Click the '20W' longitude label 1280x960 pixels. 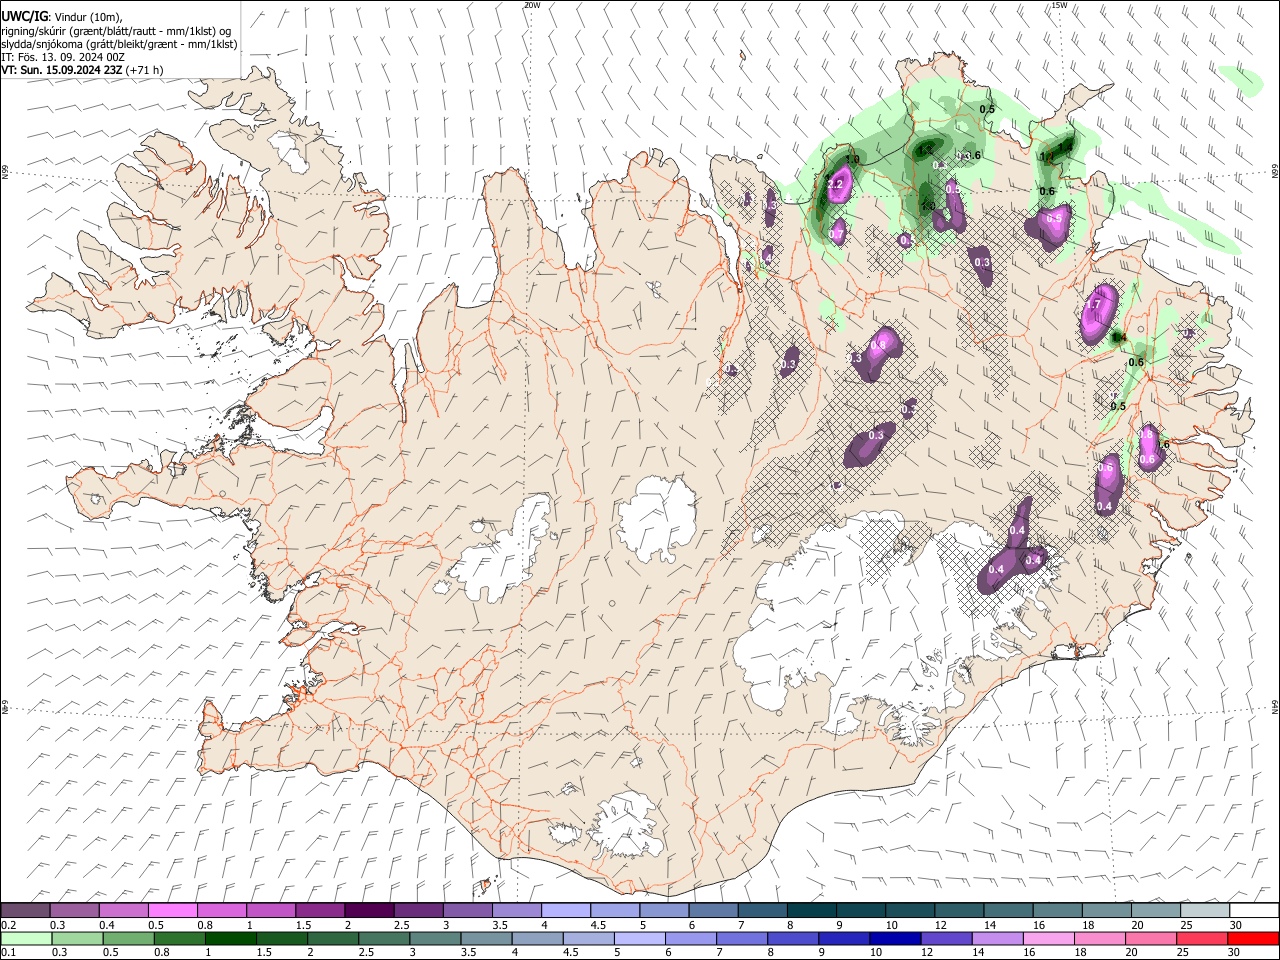pos(533,5)
